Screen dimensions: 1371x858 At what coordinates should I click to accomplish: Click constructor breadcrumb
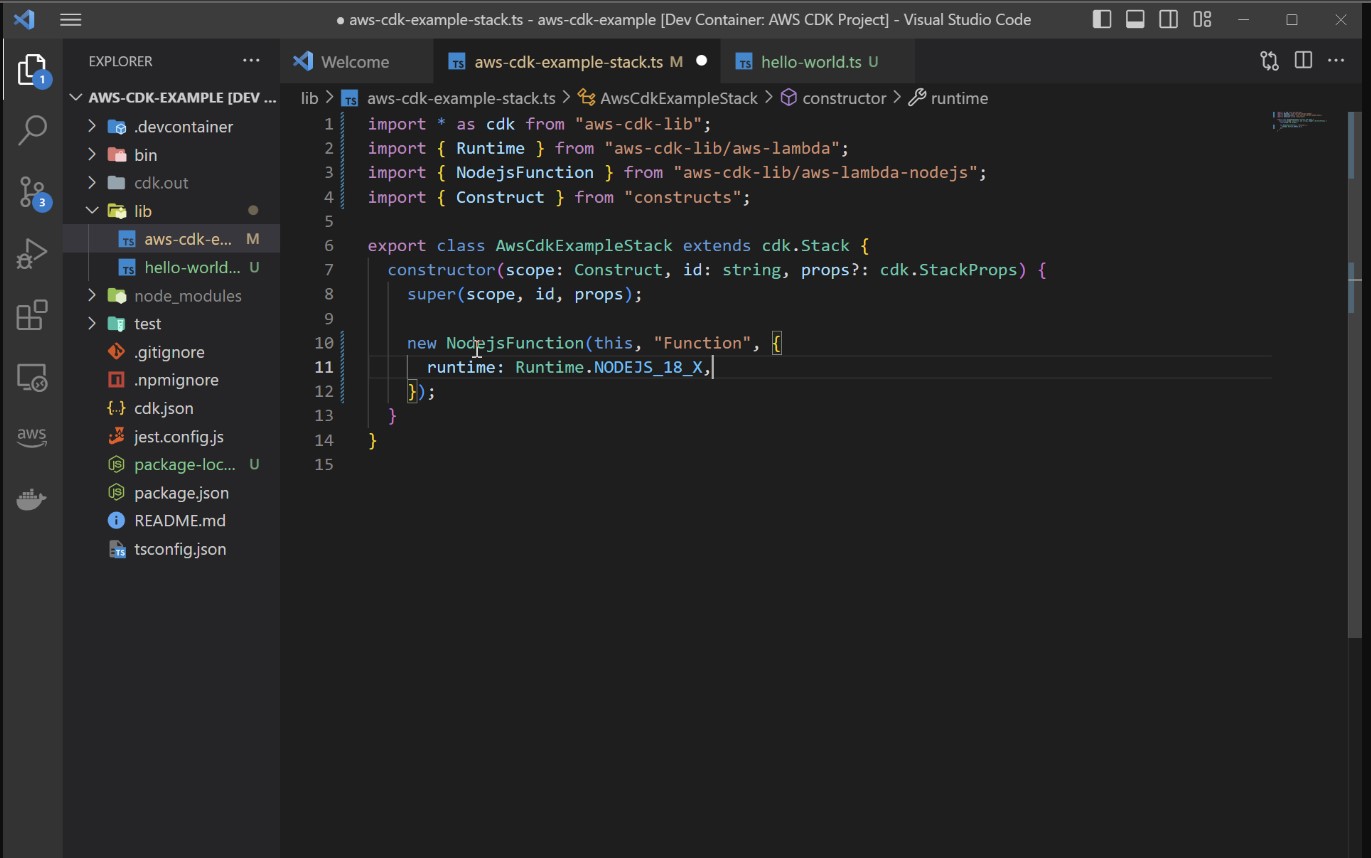coord(833,98)
